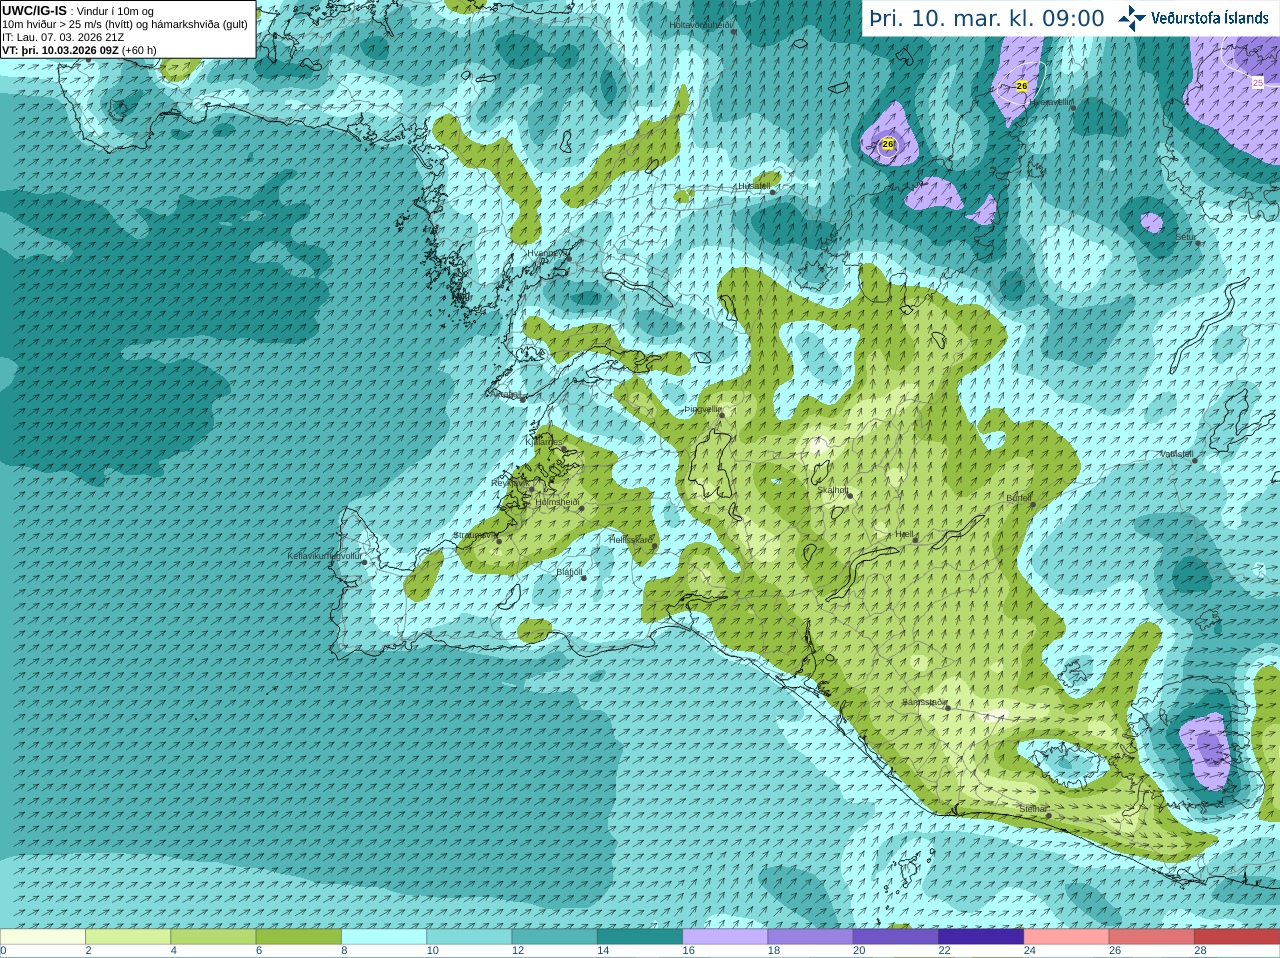Select the Hvanneyri station dot
This screenshot has width=1280, height=958.
(x=568, y=258)
